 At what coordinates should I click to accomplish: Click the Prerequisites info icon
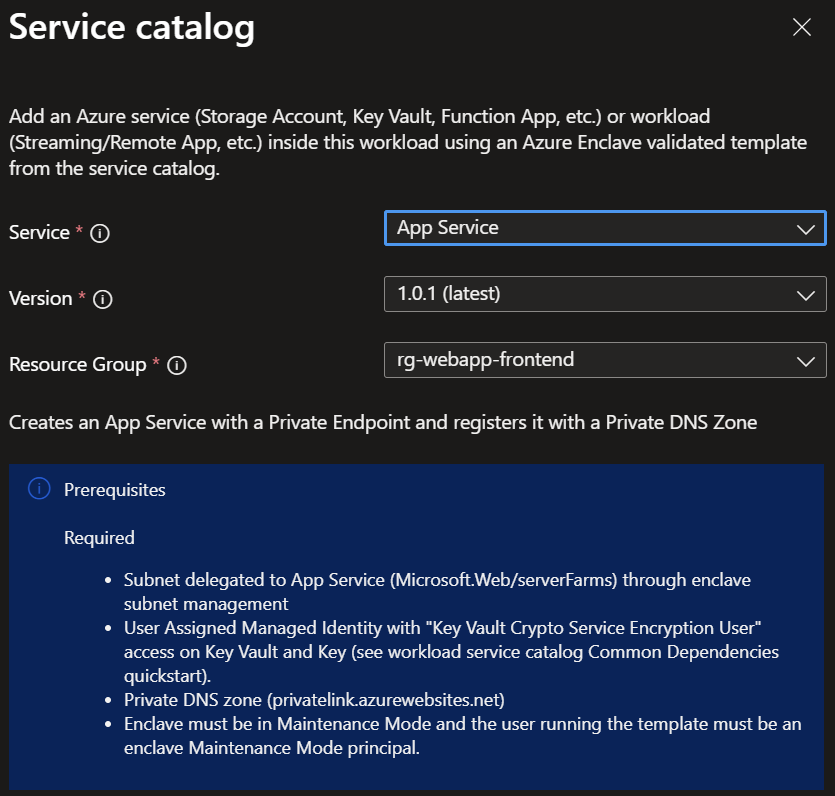[39, 488]
